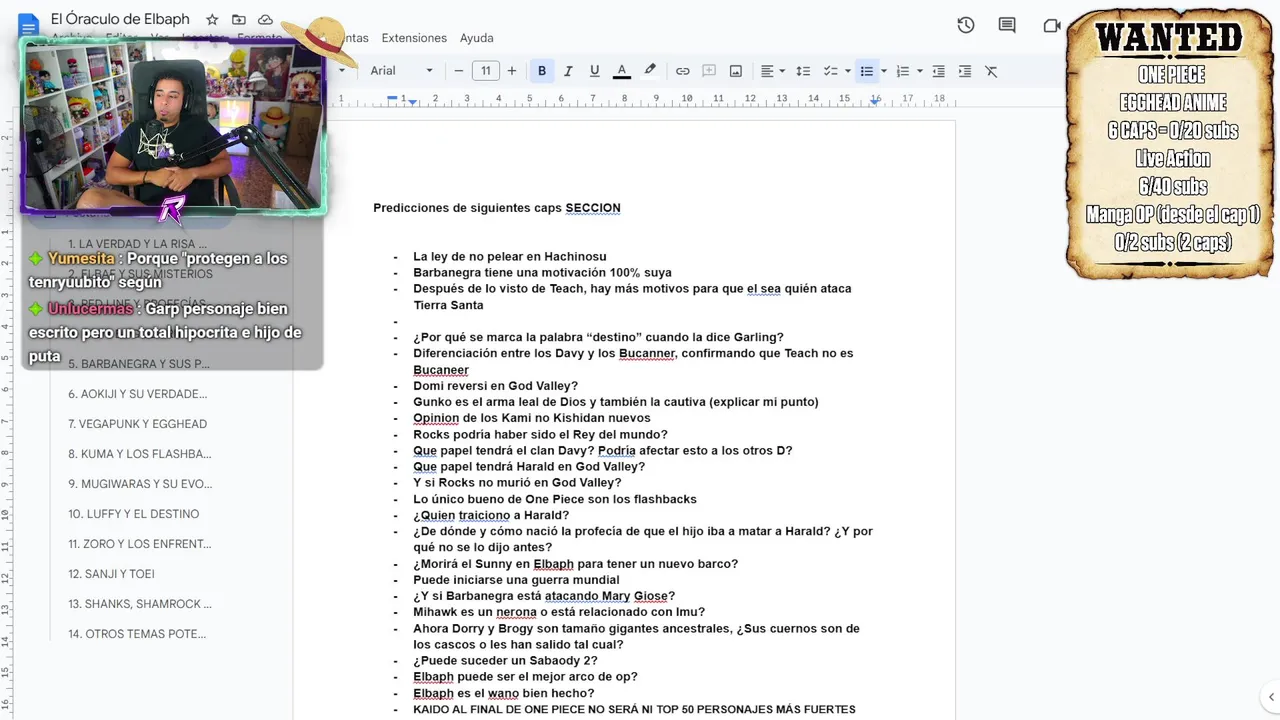Start a Meet video call
Screen dimensions: 1280x720
pos(1051,26)
